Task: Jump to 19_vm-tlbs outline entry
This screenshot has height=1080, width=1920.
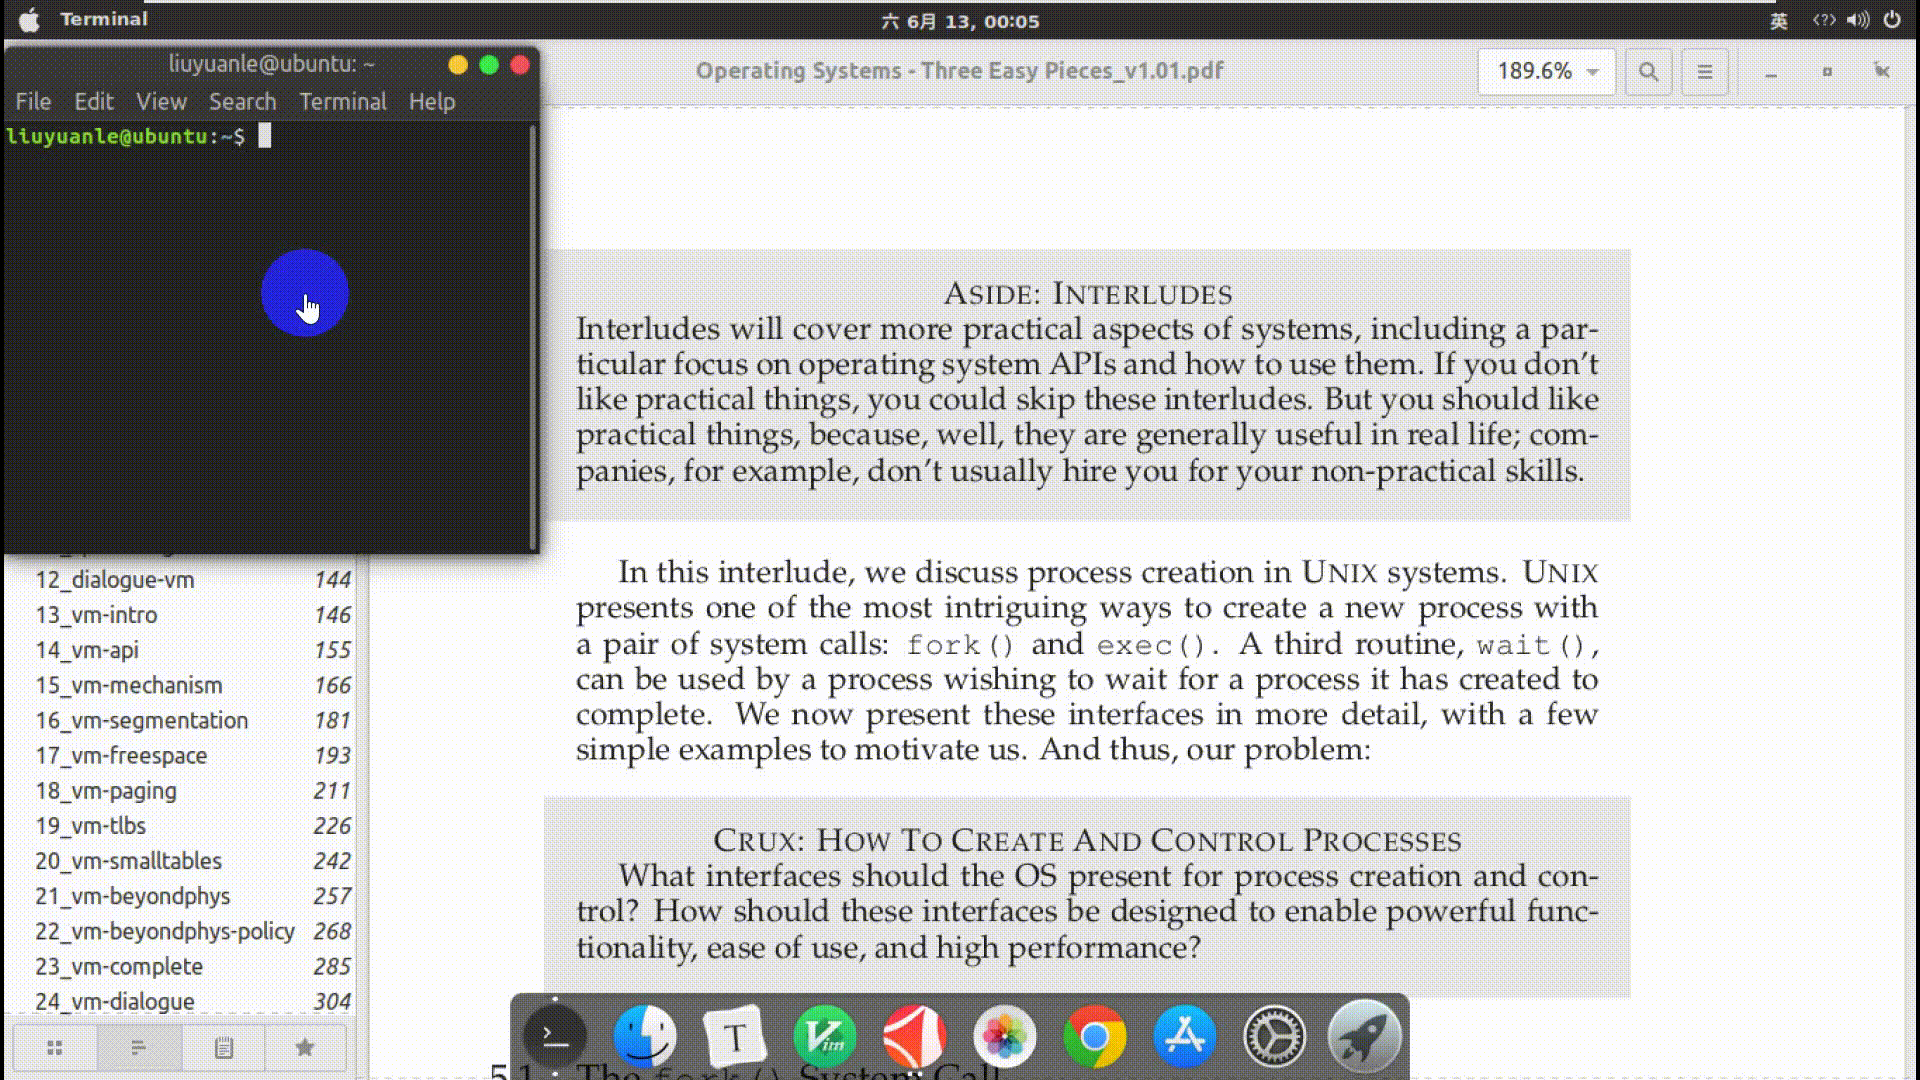Action: point(90,826)
